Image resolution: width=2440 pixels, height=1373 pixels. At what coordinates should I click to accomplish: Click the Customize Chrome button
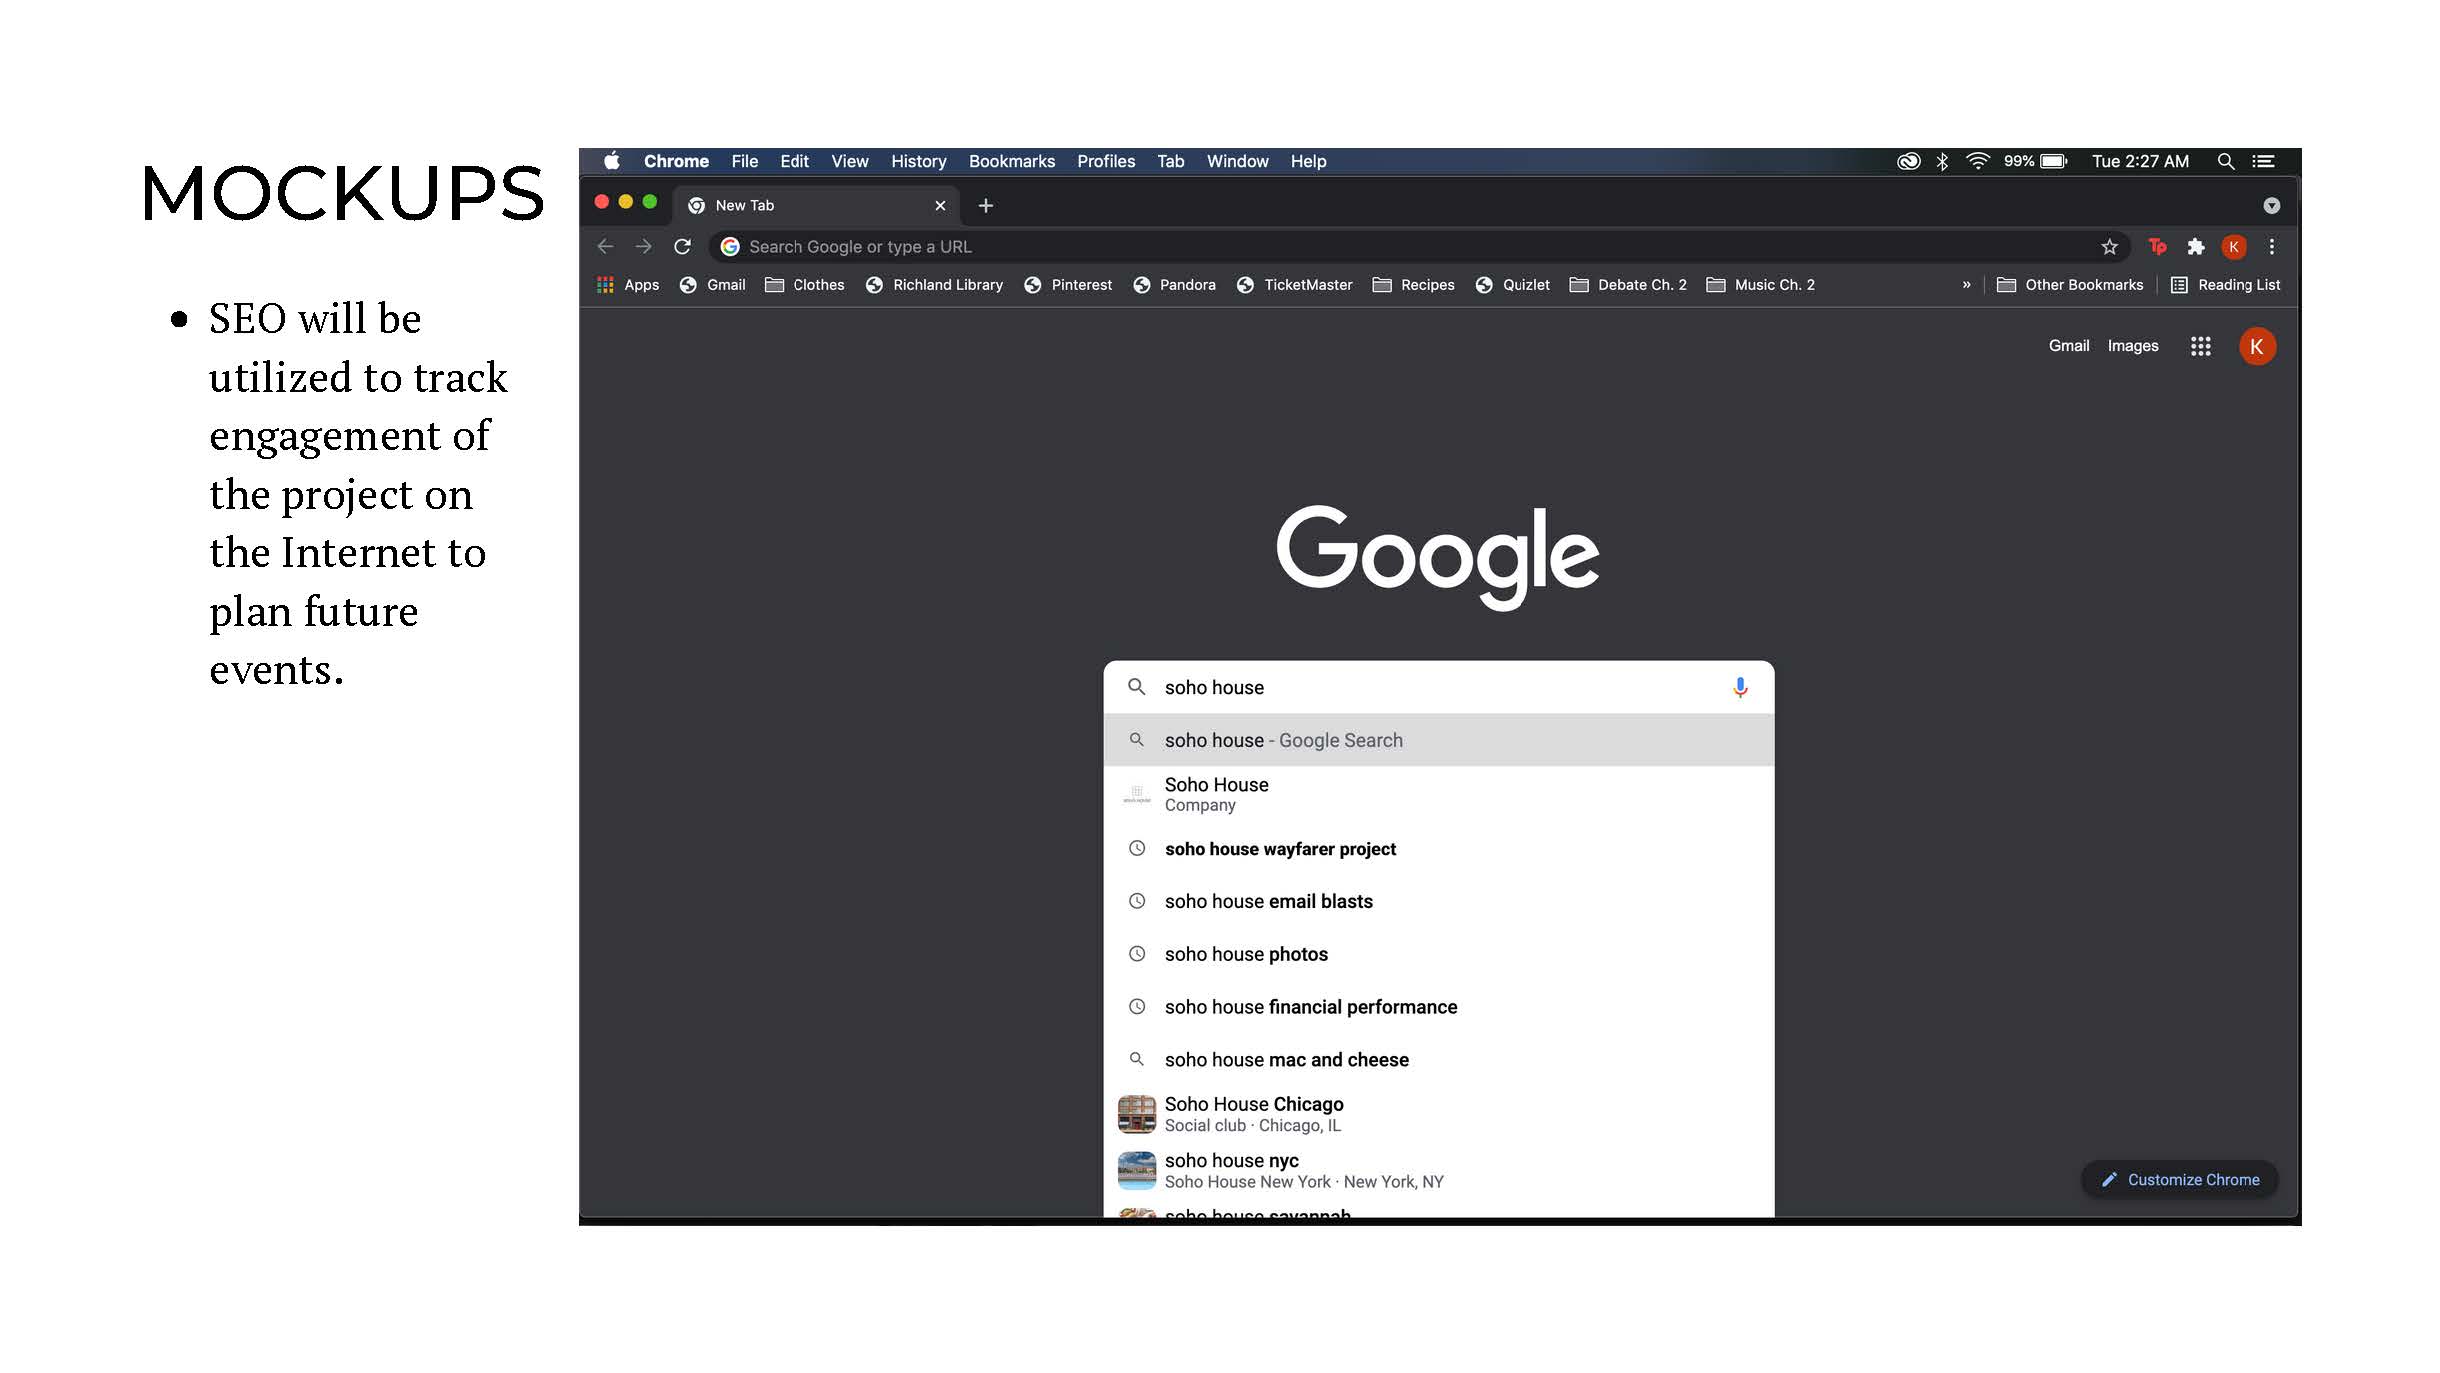tap(2179, 1180)
